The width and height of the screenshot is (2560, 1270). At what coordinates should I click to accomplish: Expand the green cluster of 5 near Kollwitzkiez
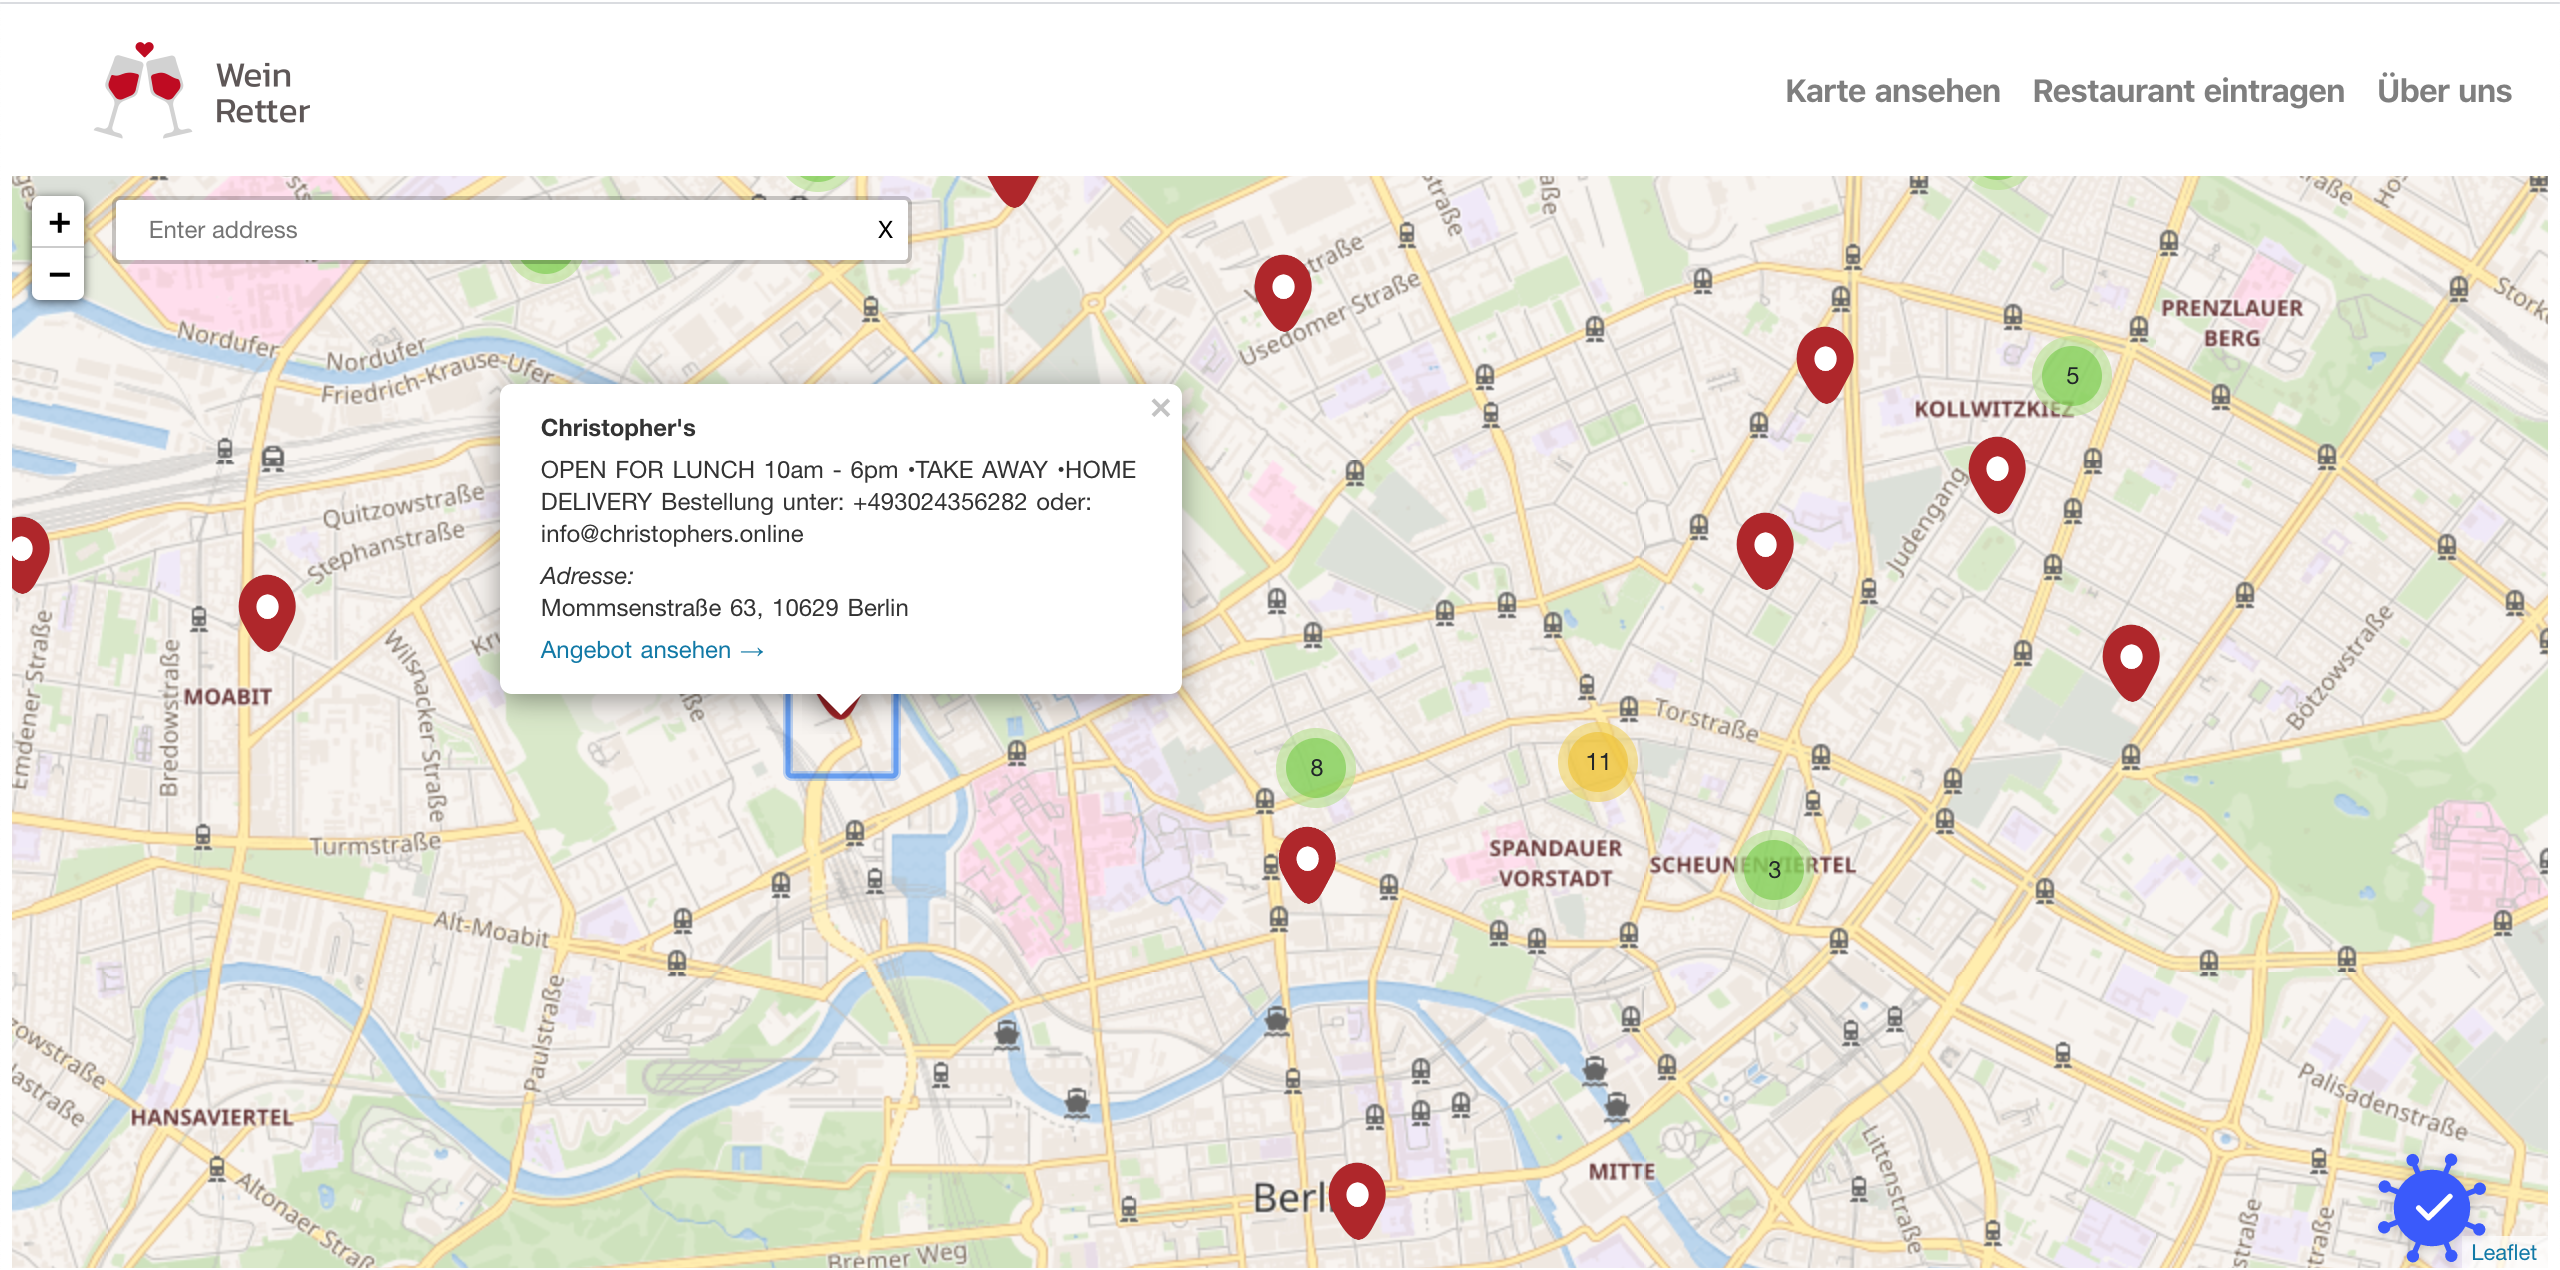[2072, 376]
